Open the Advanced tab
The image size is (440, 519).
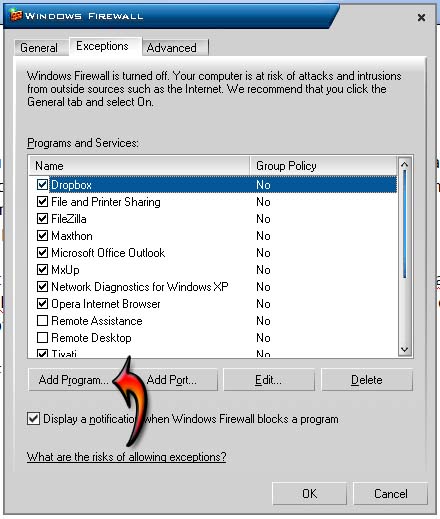pyautogui.click(x=172, y=48)
